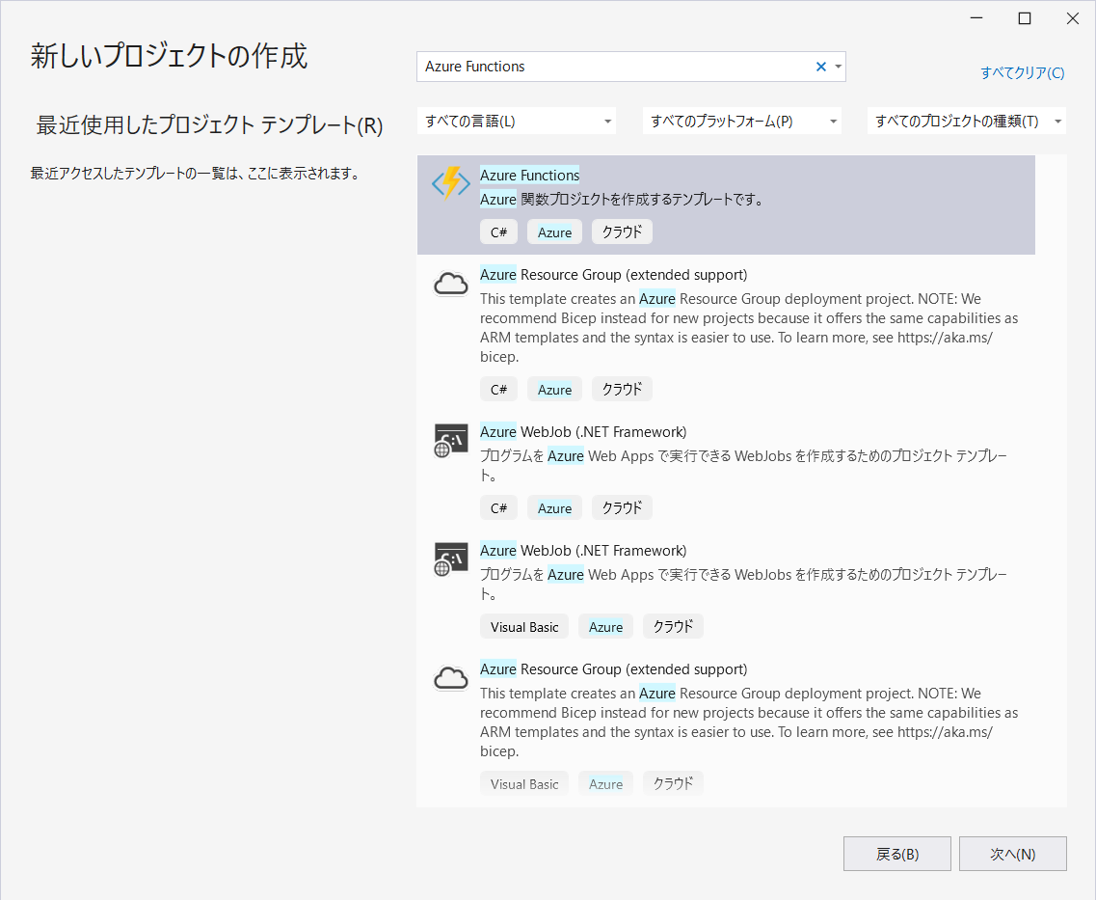Click the C# tag under first Resource Group template
Screen dimensions: 1096x900
tap(498, 389)
